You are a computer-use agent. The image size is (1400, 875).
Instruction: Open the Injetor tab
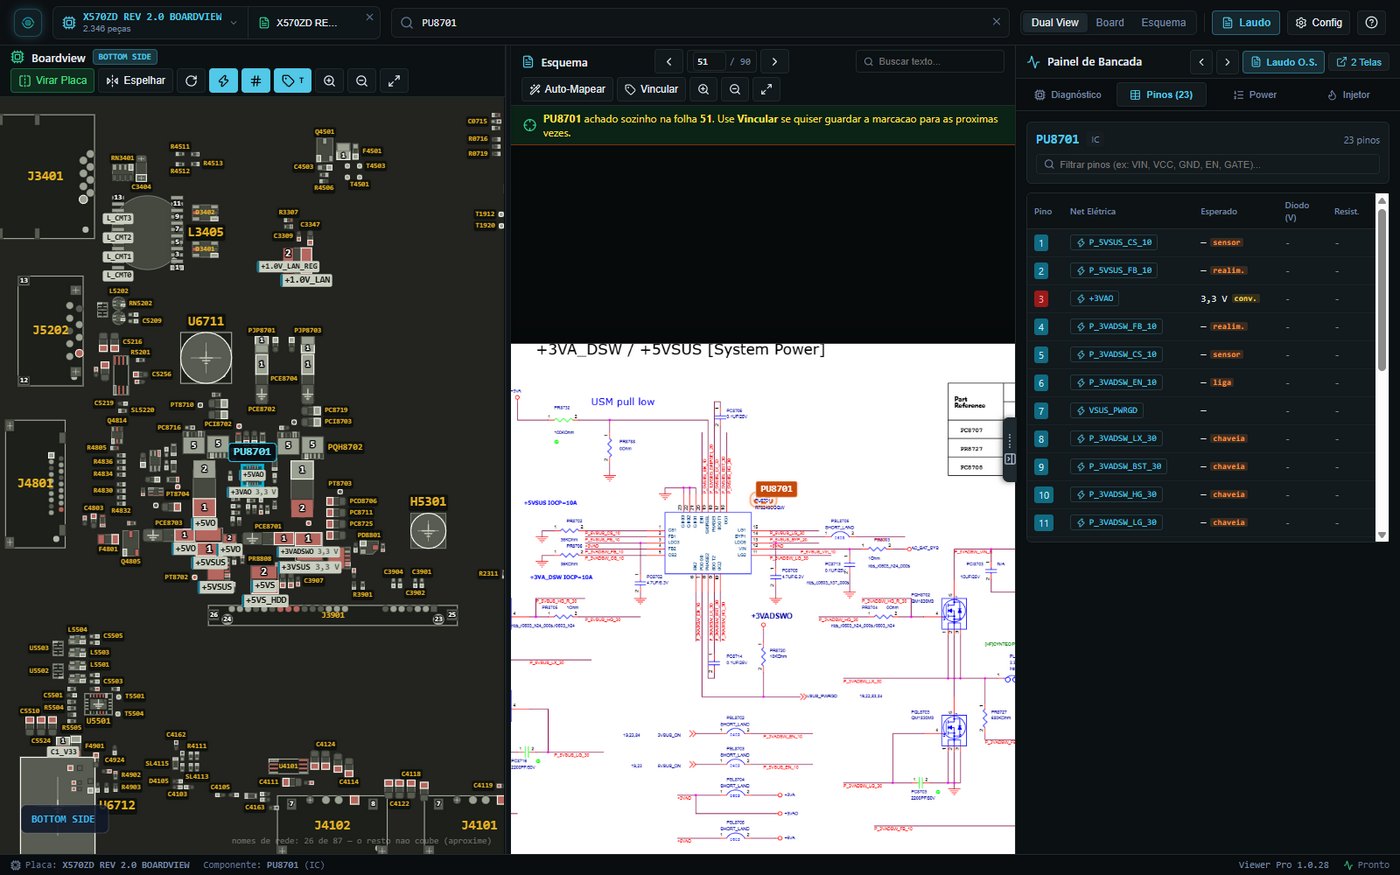coord(1348,95)
